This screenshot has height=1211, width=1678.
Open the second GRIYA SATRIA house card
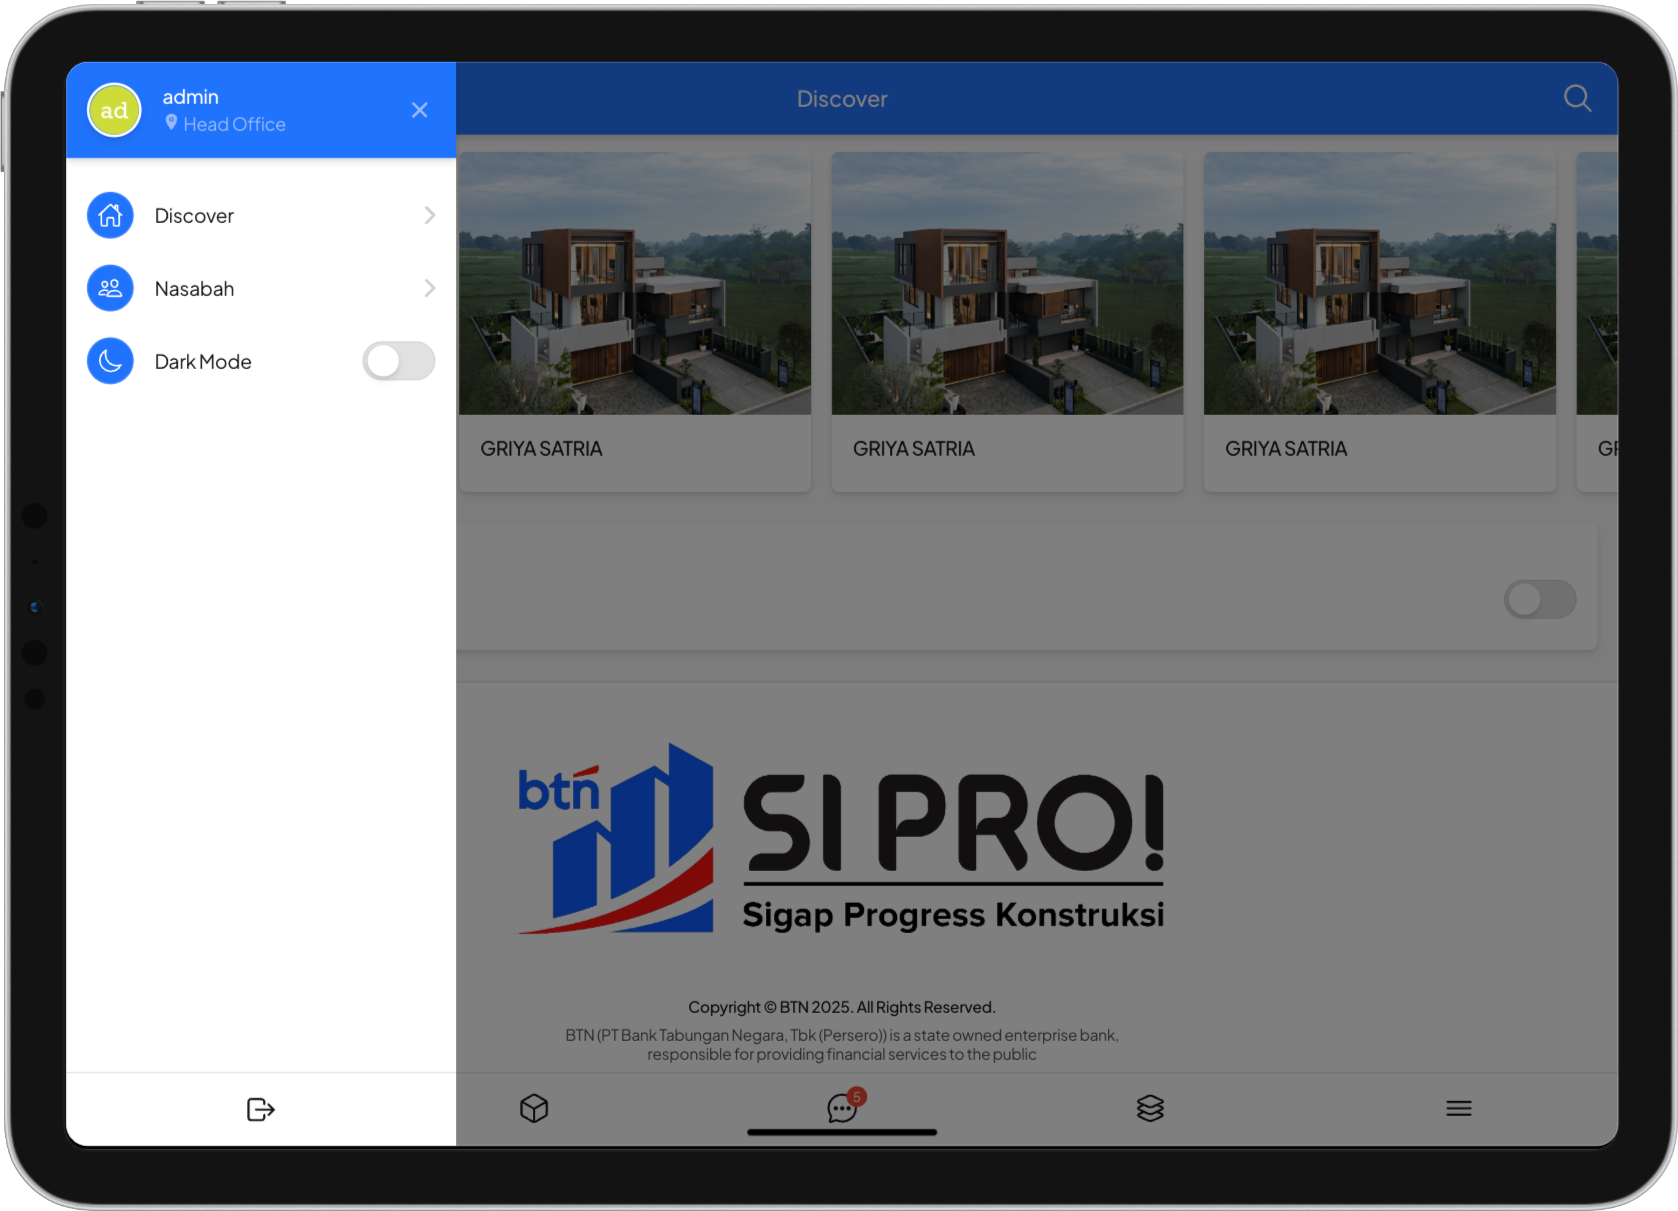[1007, 321]
